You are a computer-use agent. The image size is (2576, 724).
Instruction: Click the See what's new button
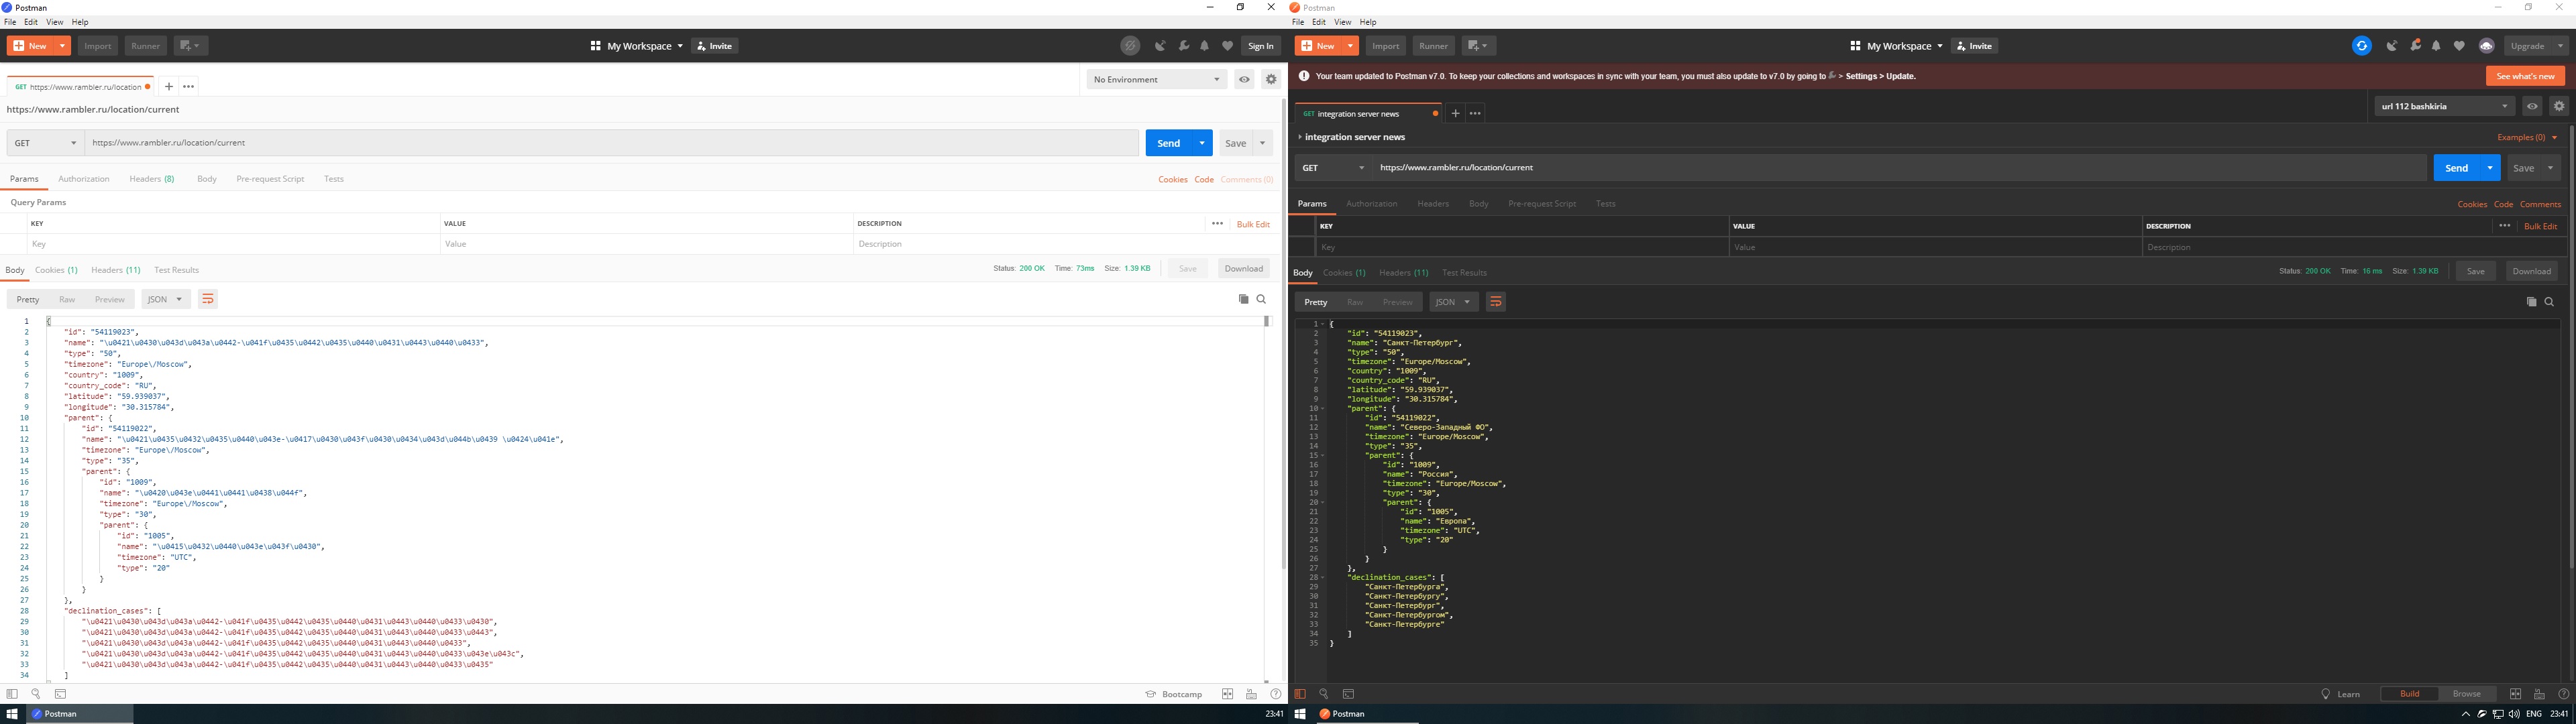pos(2525,76)
